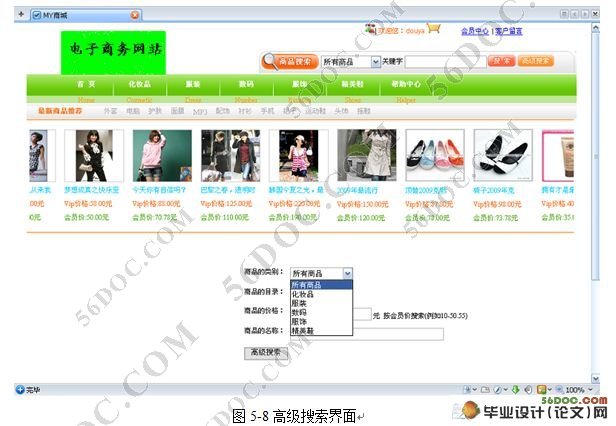
Task: Click the 电子商务网站 green logo banner
Action: tap(114, 52)
